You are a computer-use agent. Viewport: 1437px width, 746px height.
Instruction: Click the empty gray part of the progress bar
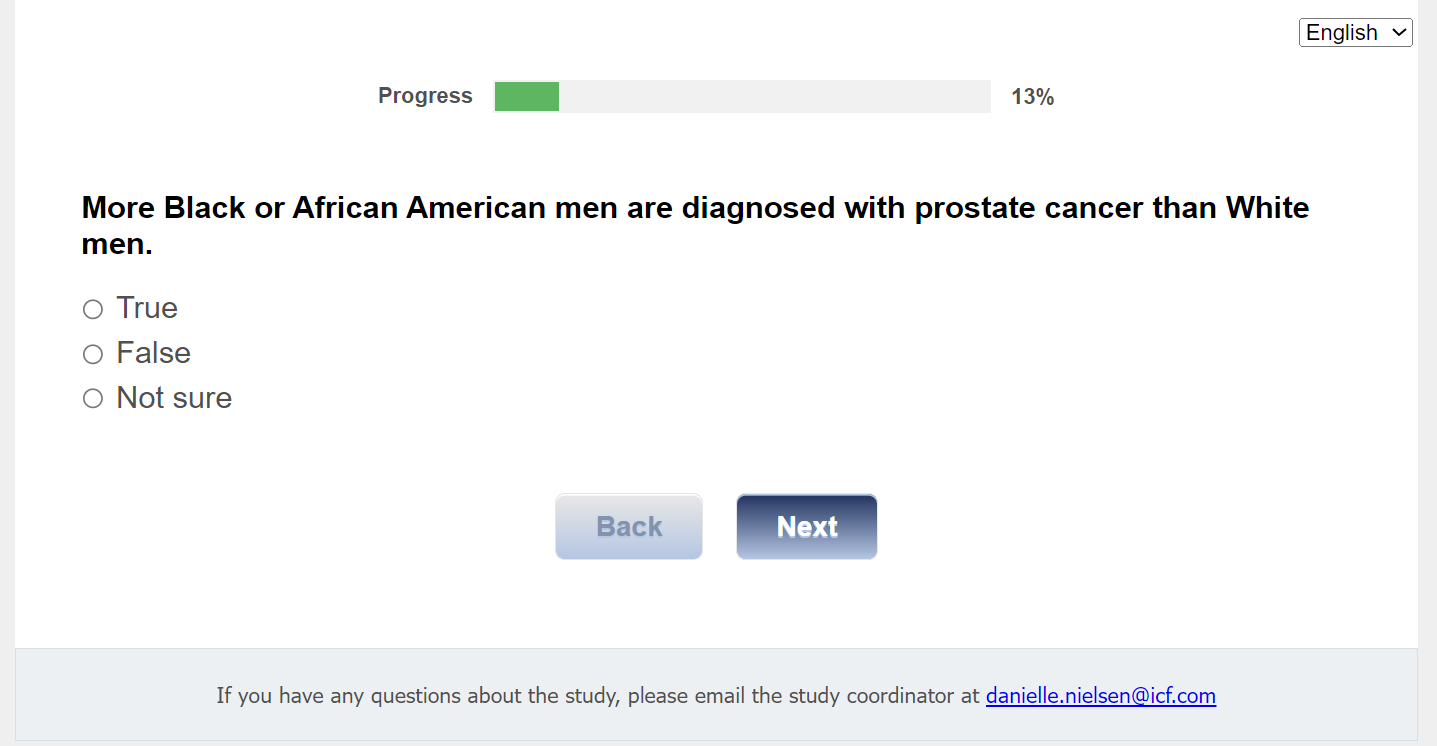(x=774, y=97)
